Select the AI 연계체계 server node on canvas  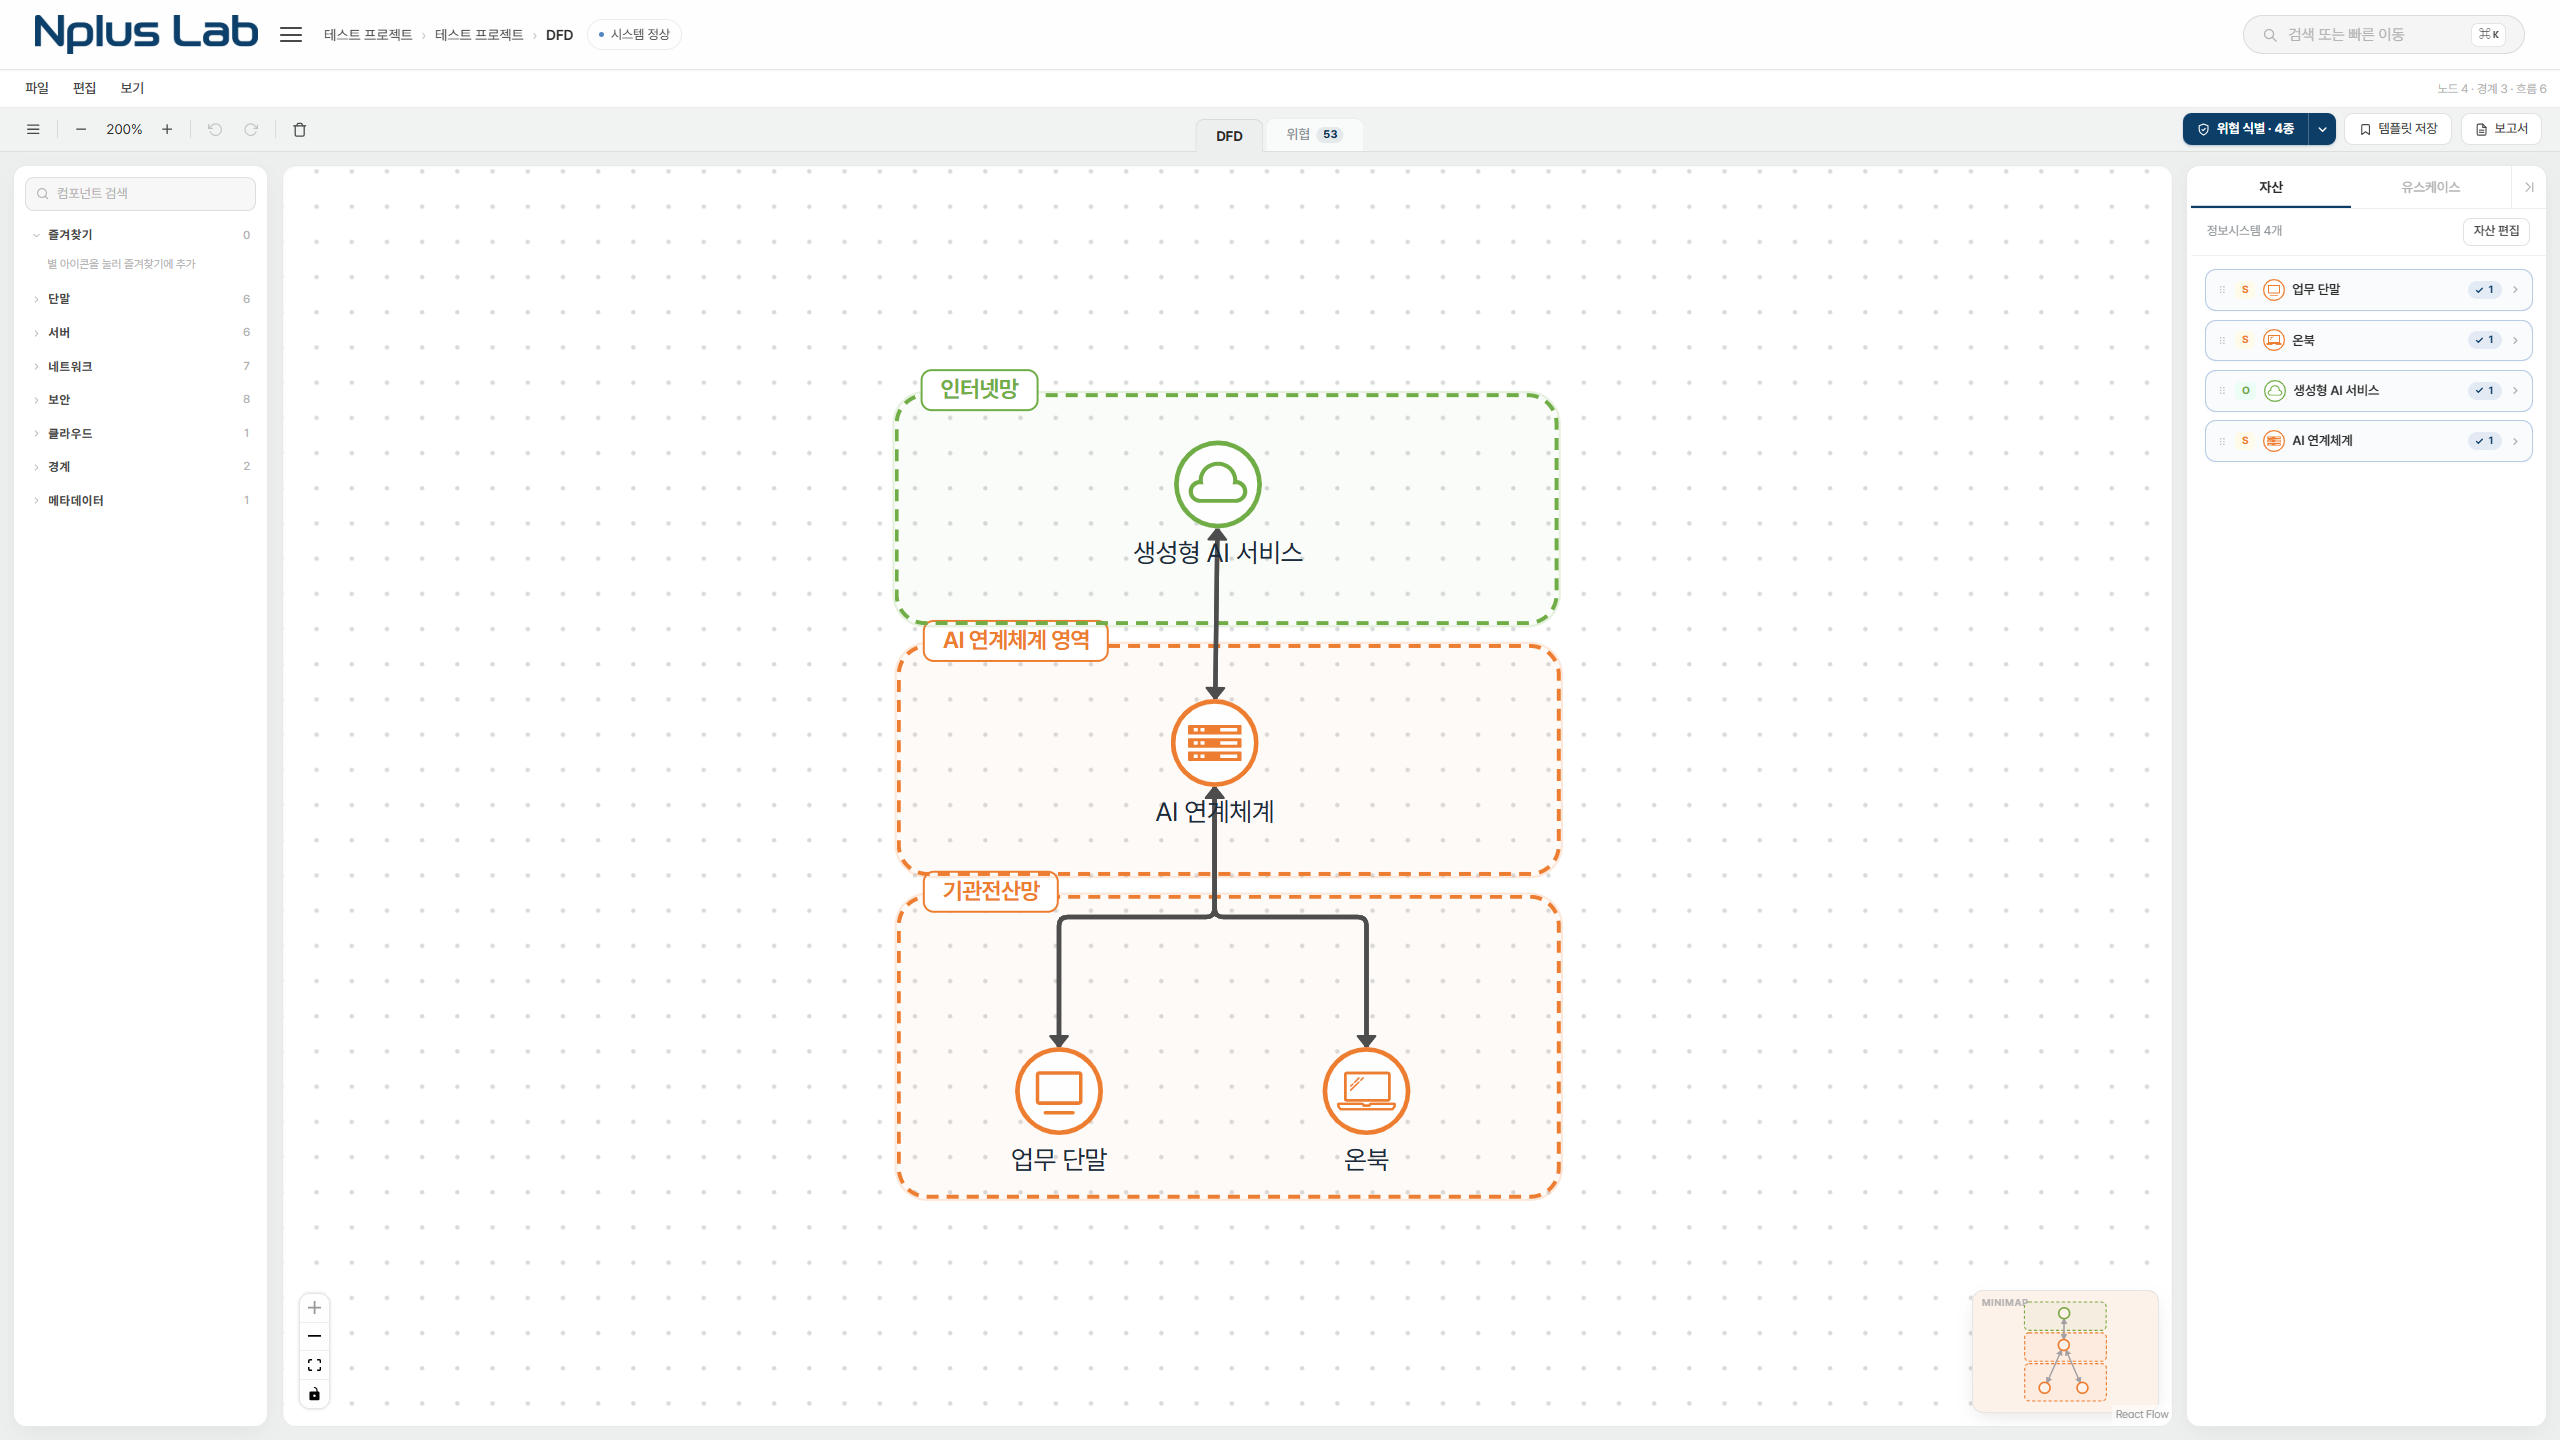click(1214, 743)
